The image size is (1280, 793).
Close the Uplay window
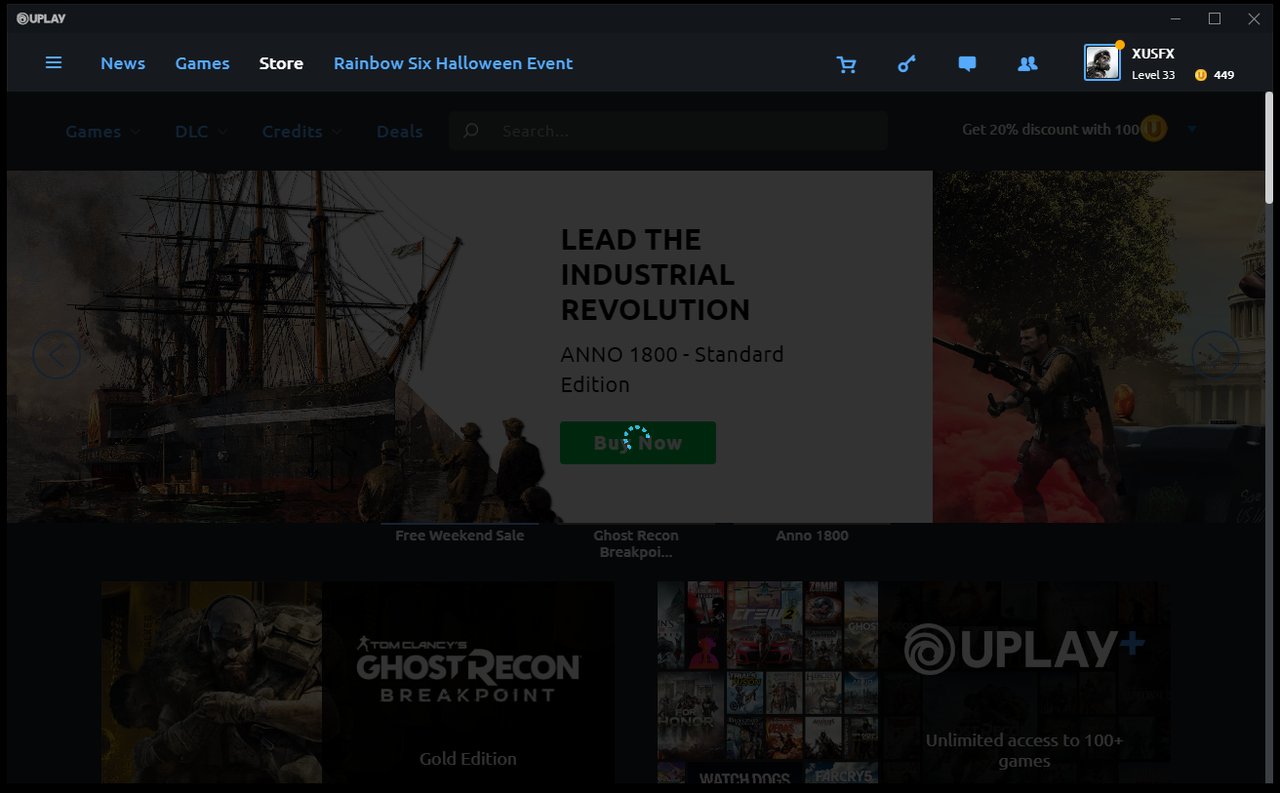click(x=1254, y=18)
